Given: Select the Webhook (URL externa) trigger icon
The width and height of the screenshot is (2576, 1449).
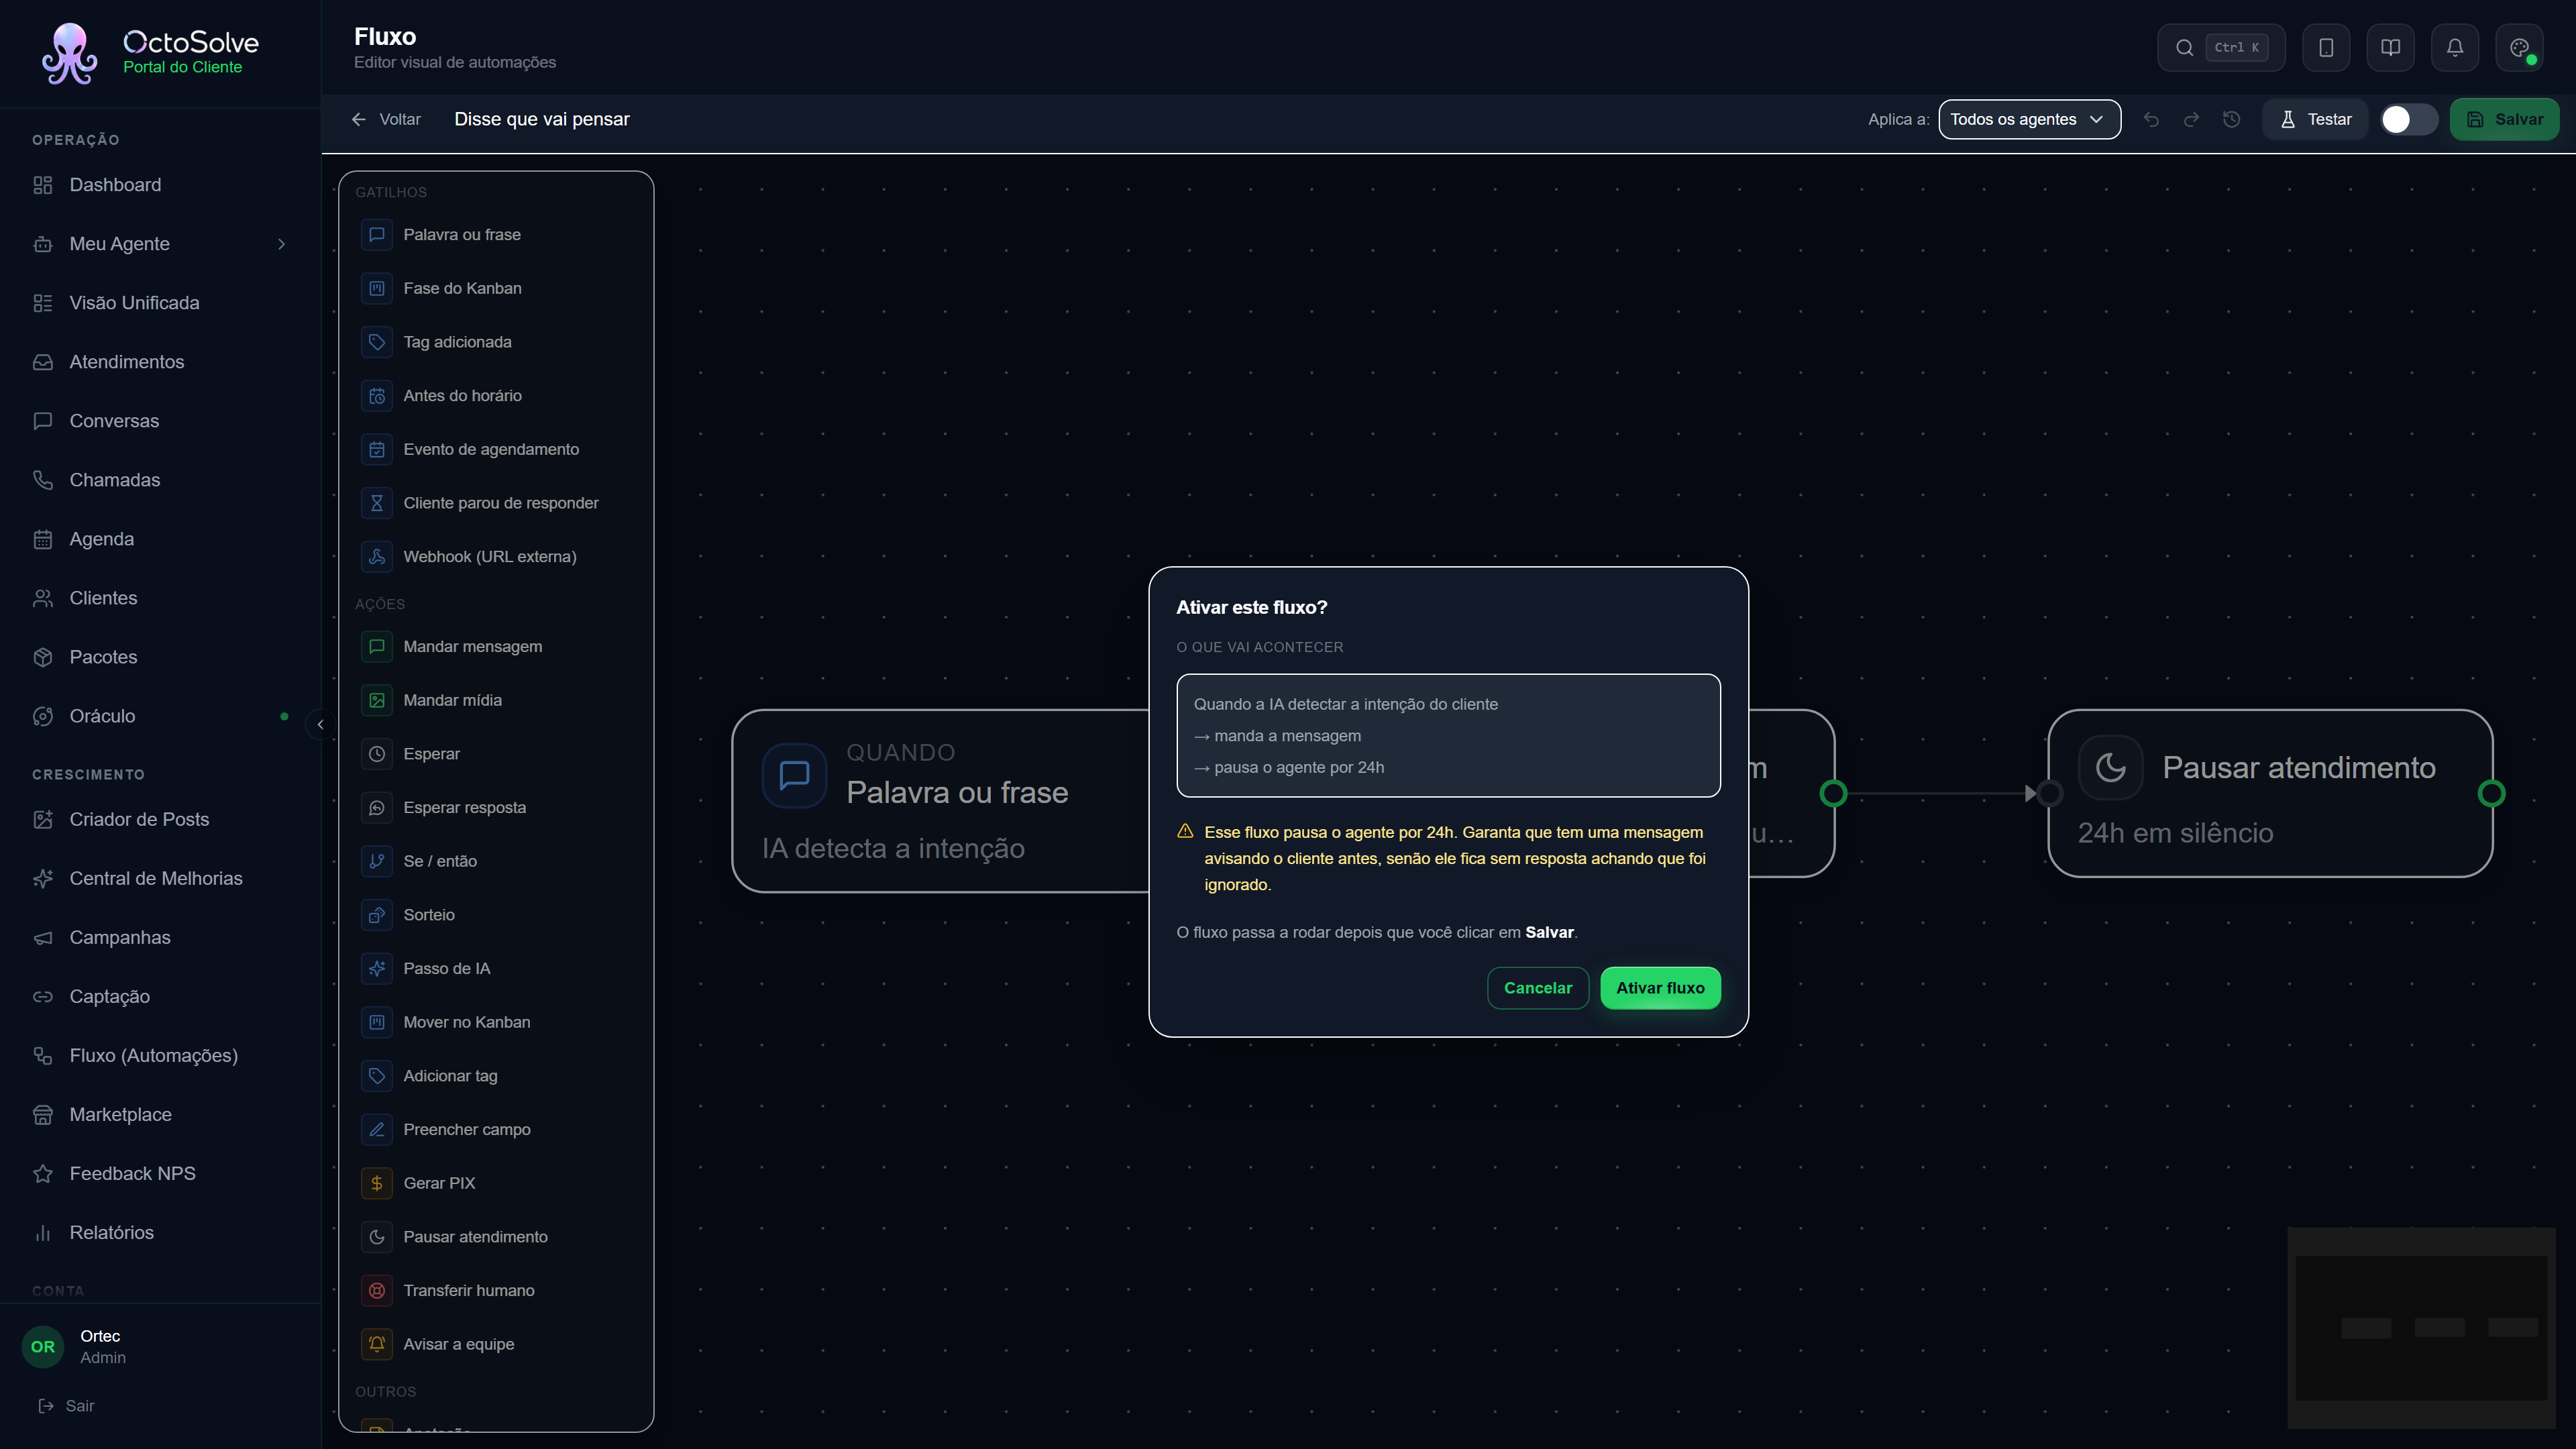Looking at the screenshot, I should tap(377, 557).
